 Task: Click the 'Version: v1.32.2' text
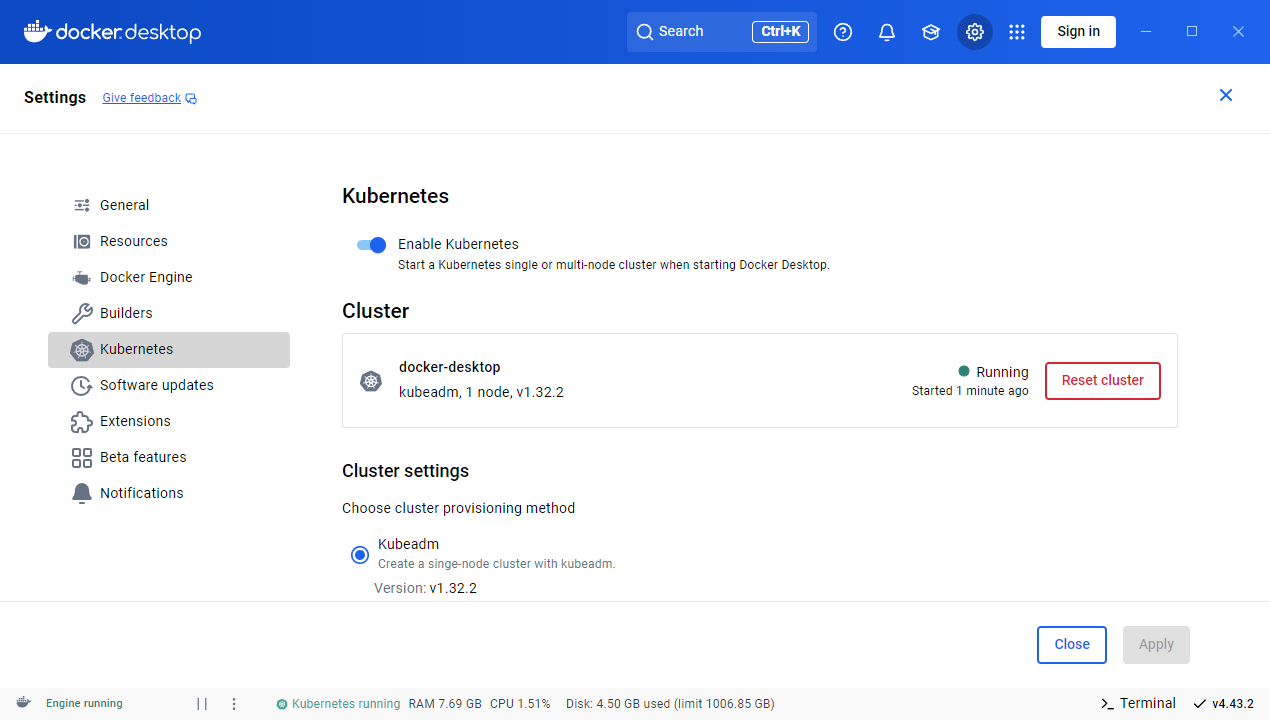425,588
